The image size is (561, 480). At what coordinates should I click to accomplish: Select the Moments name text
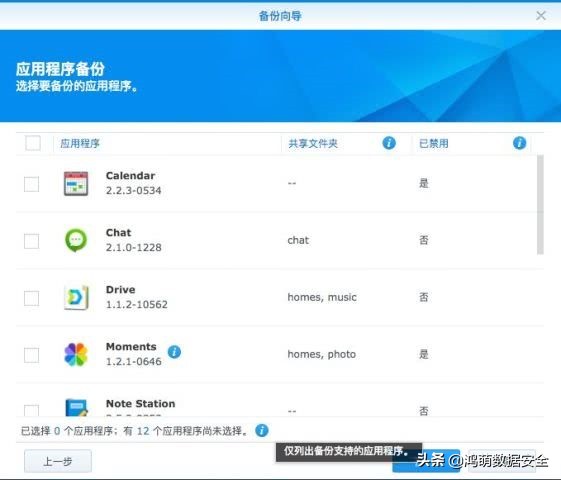pos(131,347)
